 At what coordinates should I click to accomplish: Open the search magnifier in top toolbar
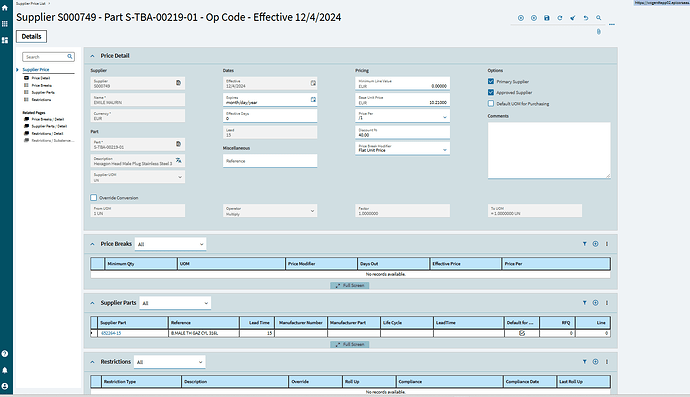pos(598,18)
